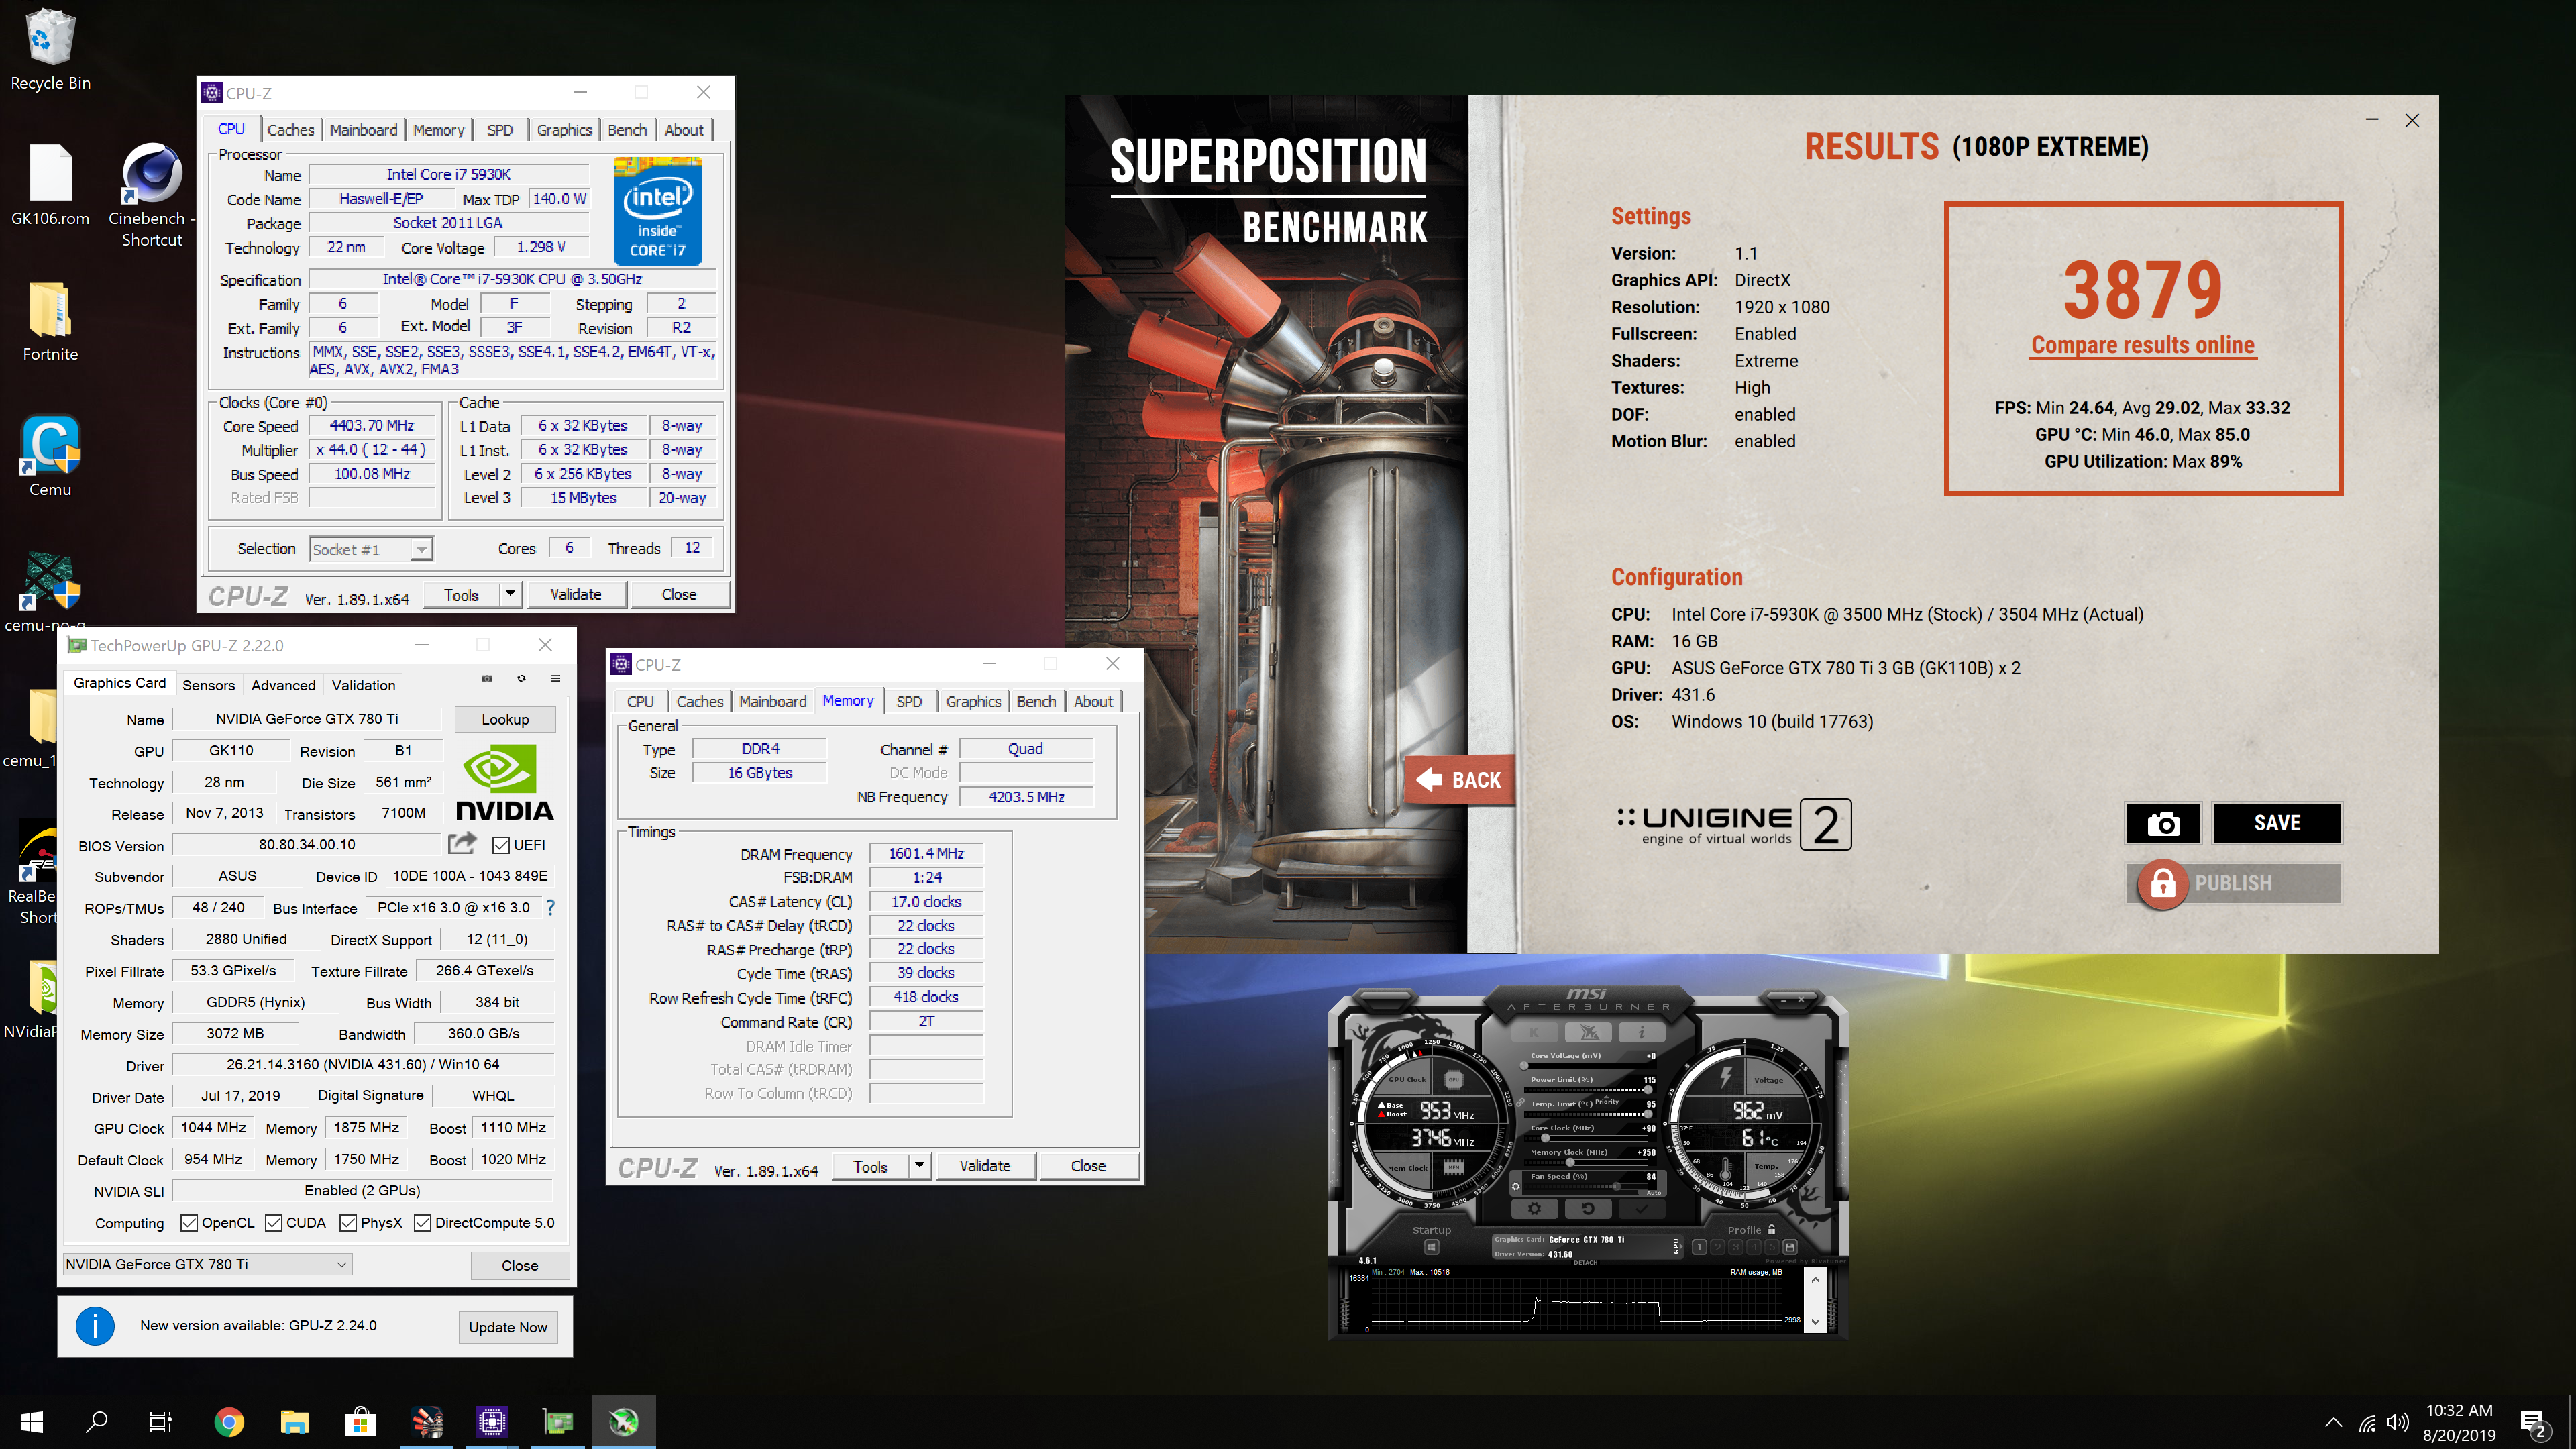Open the GPU-Z hamburger menu
Viewport: 2576px width, 1449px height.
pos(555,678)
